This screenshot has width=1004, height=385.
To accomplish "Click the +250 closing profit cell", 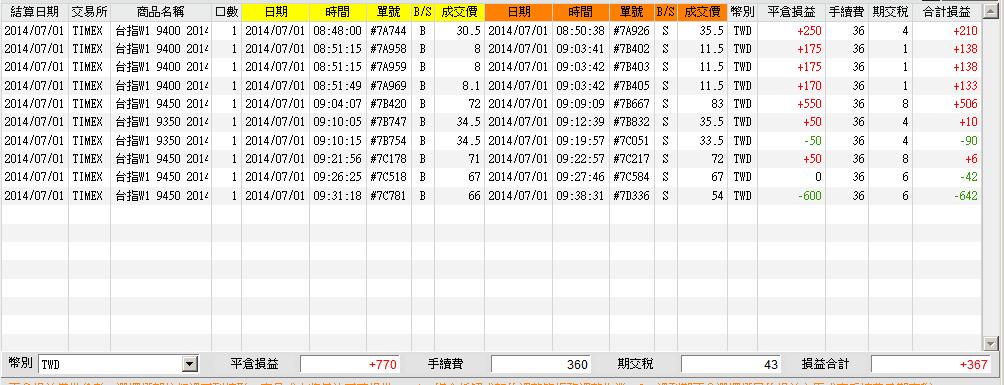I will coord(810,31).
